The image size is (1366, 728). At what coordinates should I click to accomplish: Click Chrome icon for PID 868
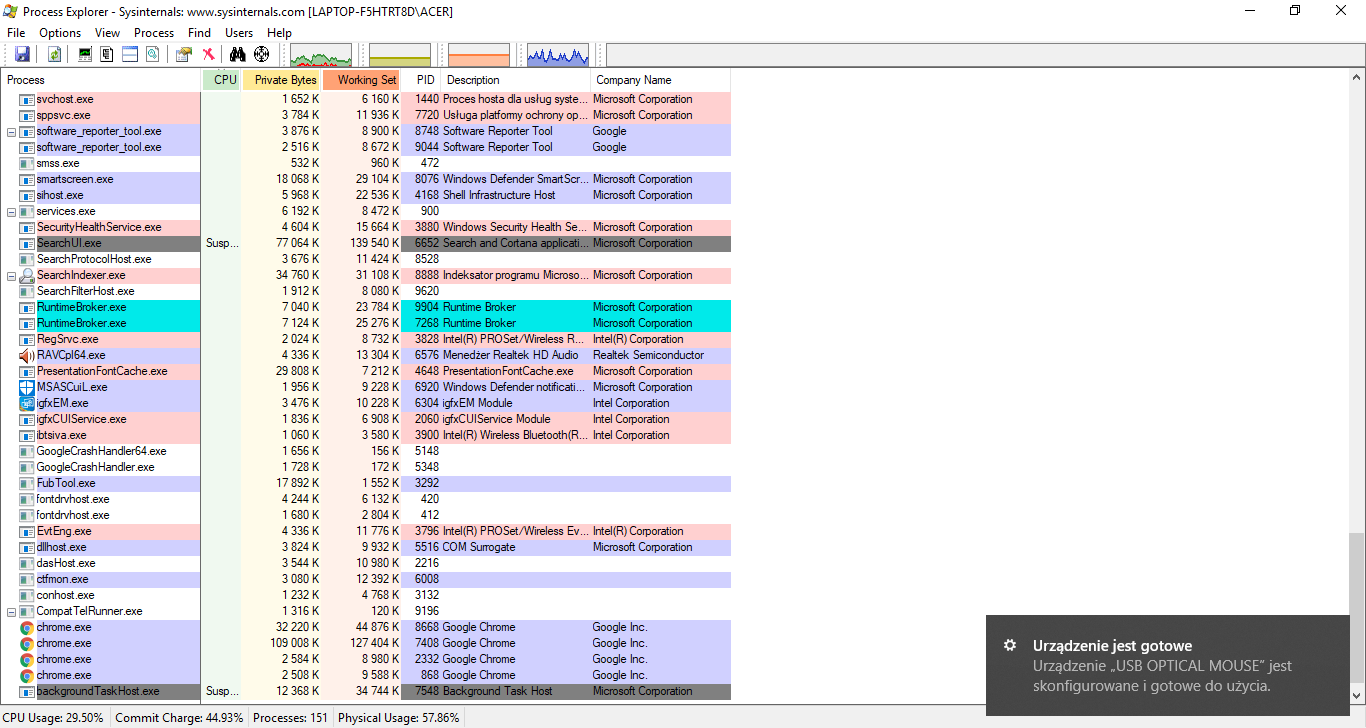tap(27, 675)
